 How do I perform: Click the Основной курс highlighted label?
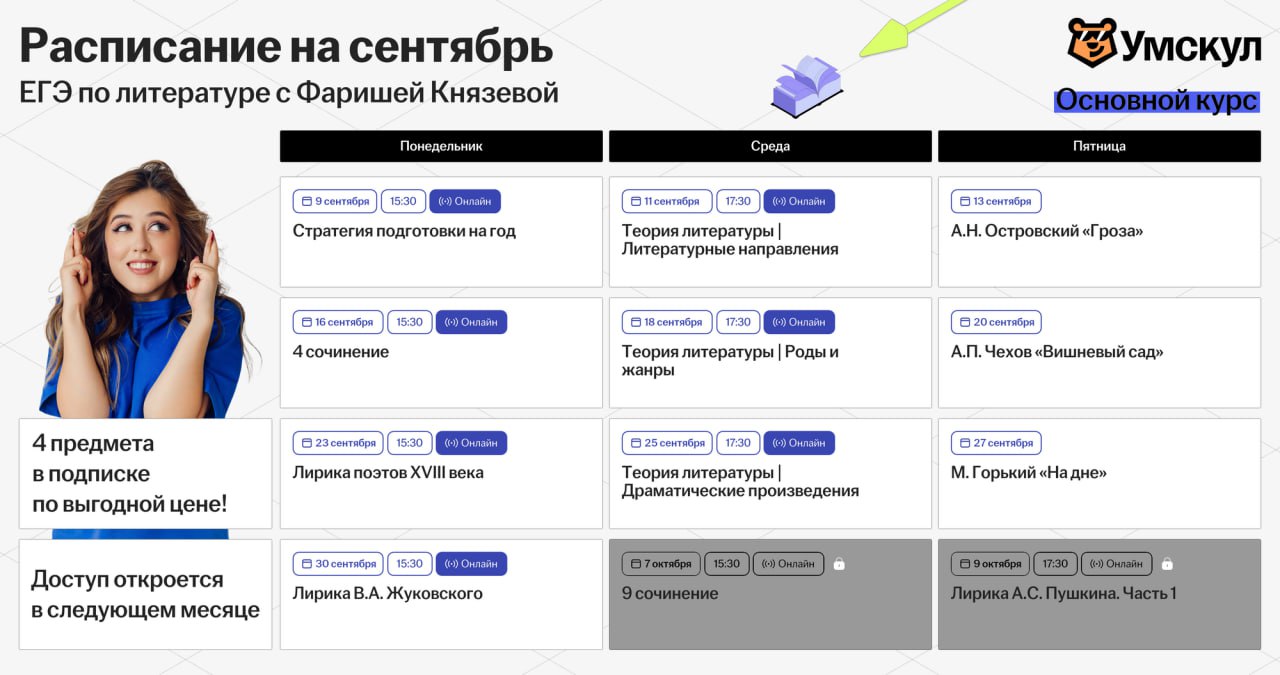[x=1156, y=101]
